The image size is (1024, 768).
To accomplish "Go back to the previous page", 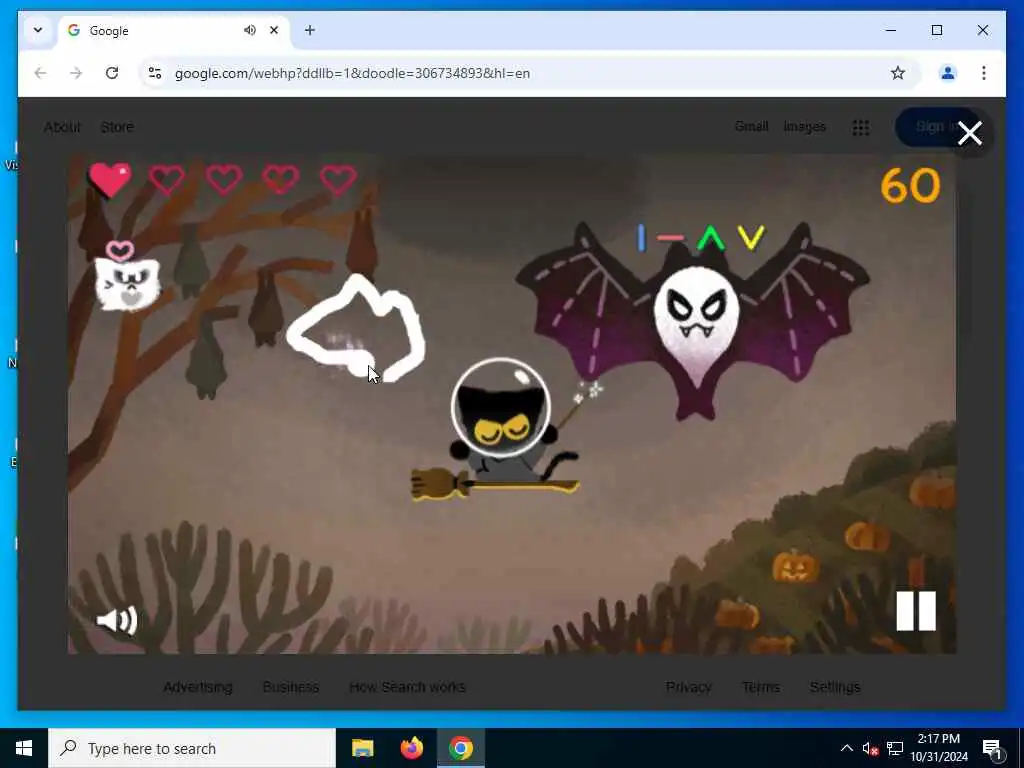I will click(40, 73).
